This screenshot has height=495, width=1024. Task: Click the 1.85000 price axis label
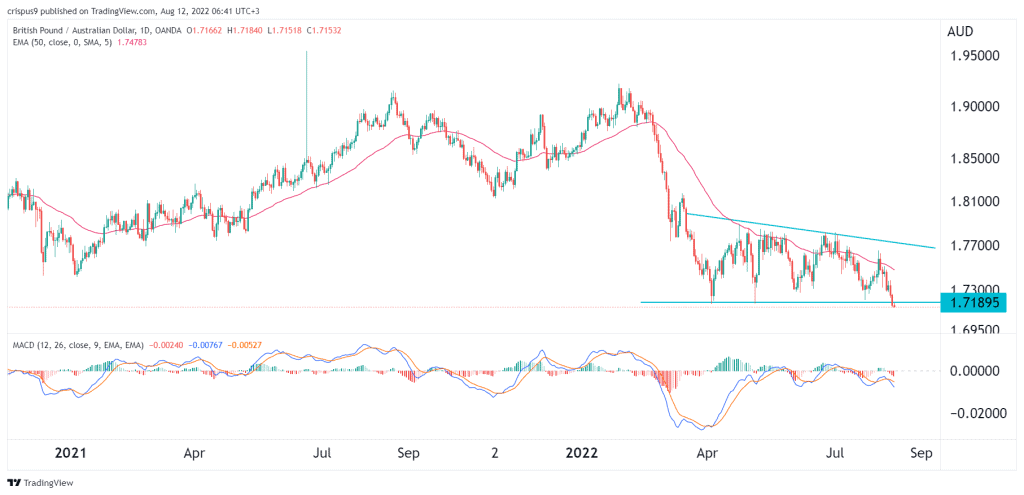click(976, 159)
